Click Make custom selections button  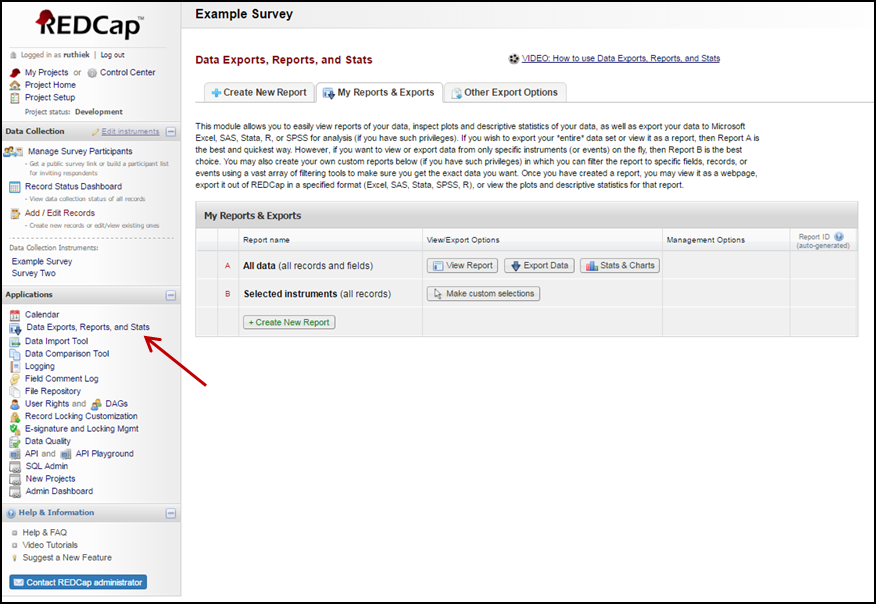(484, 294)
